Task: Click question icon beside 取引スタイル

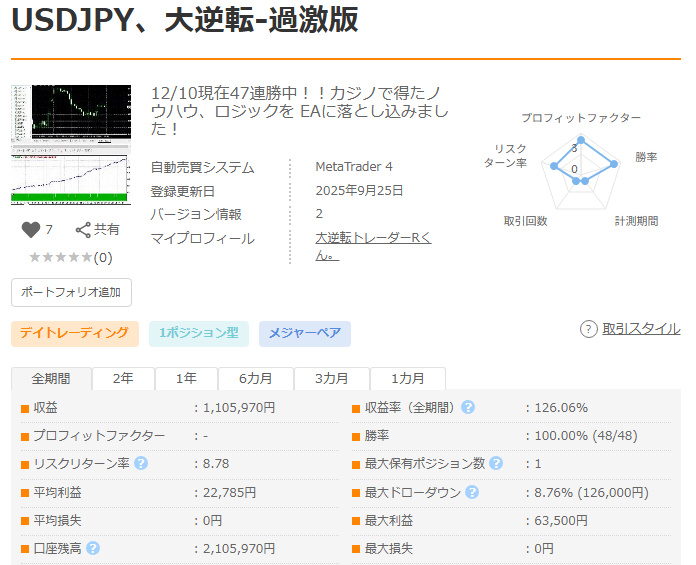Action: pyautogui.click(x=589, y=329)
